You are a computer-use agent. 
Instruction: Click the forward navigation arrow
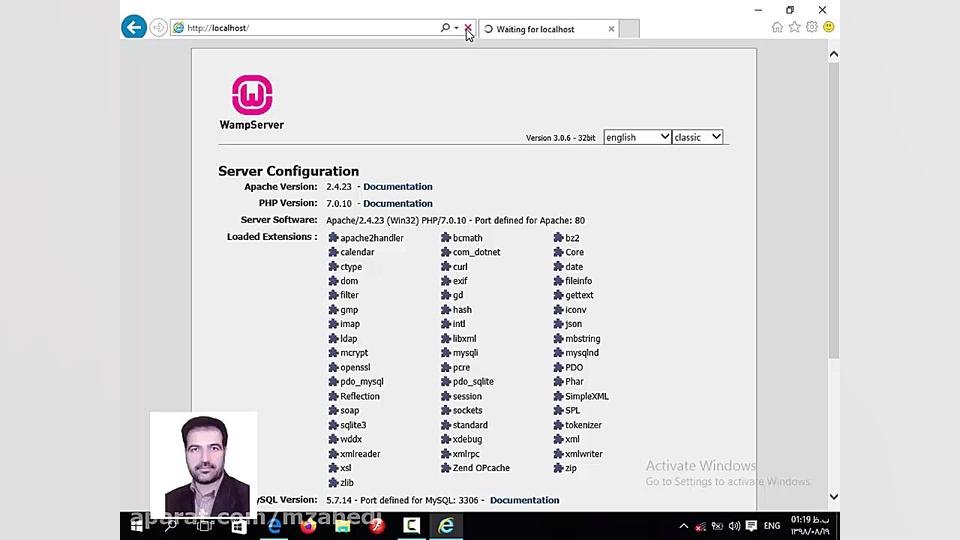(158, 28)
